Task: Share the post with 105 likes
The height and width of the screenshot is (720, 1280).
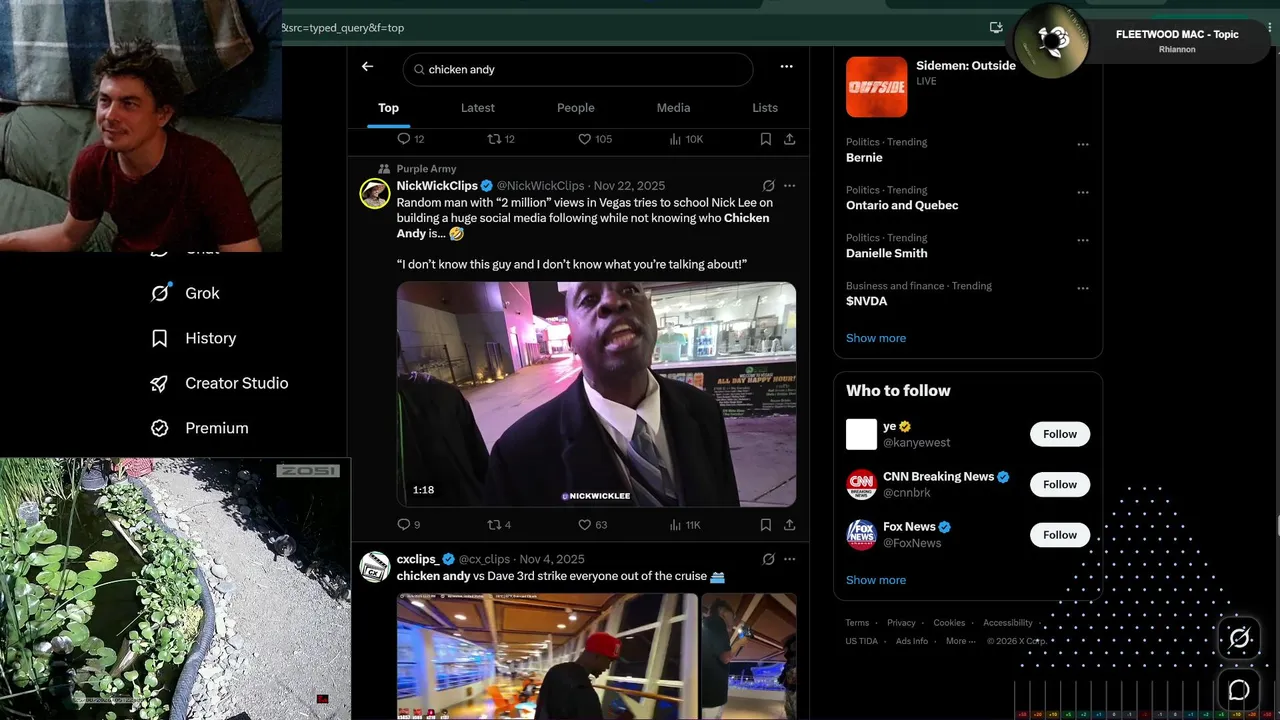Action: pyautogui.click(x=789, y=139)
